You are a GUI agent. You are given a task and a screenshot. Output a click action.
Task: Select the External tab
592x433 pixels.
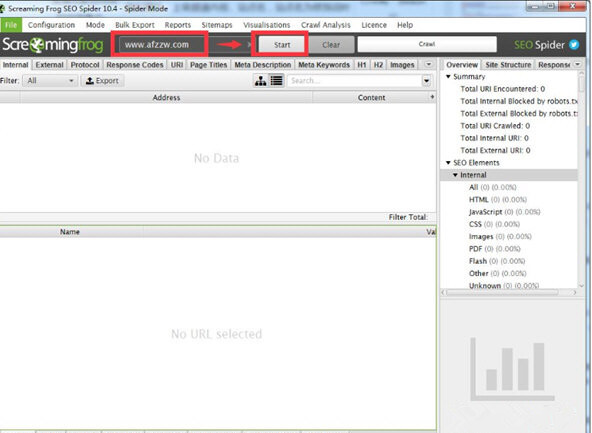click(x=49, y=65)
